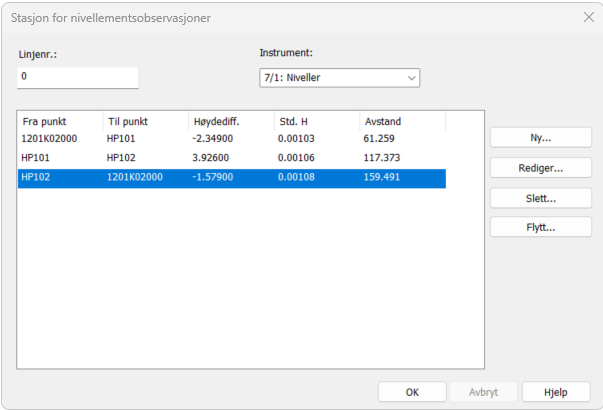Sort by the Fra punkt column header
This screenshot has height=410, width=603.
[59, 121]
